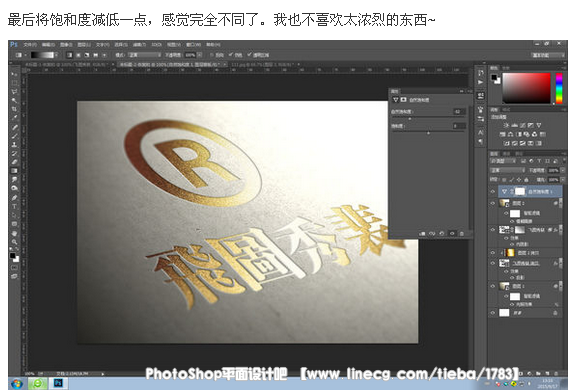Toggle the 透明区域 (Transparency) checkbox

(x=249, y=55)
